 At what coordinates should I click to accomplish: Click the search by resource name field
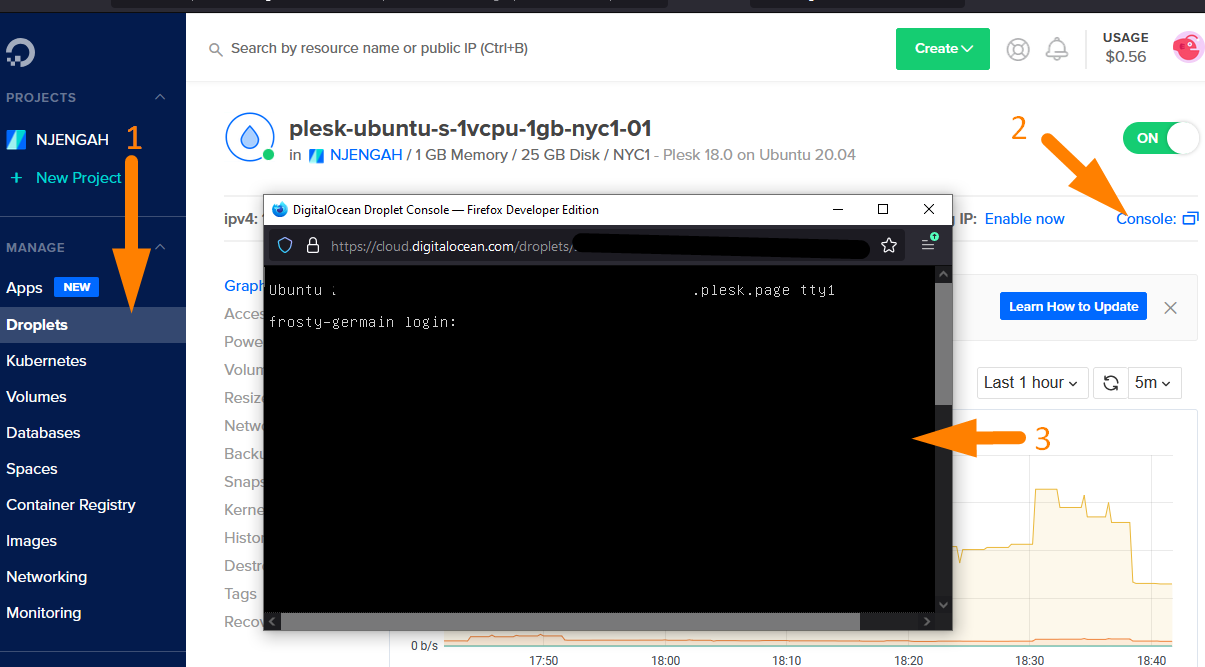(x=380, y=48)
